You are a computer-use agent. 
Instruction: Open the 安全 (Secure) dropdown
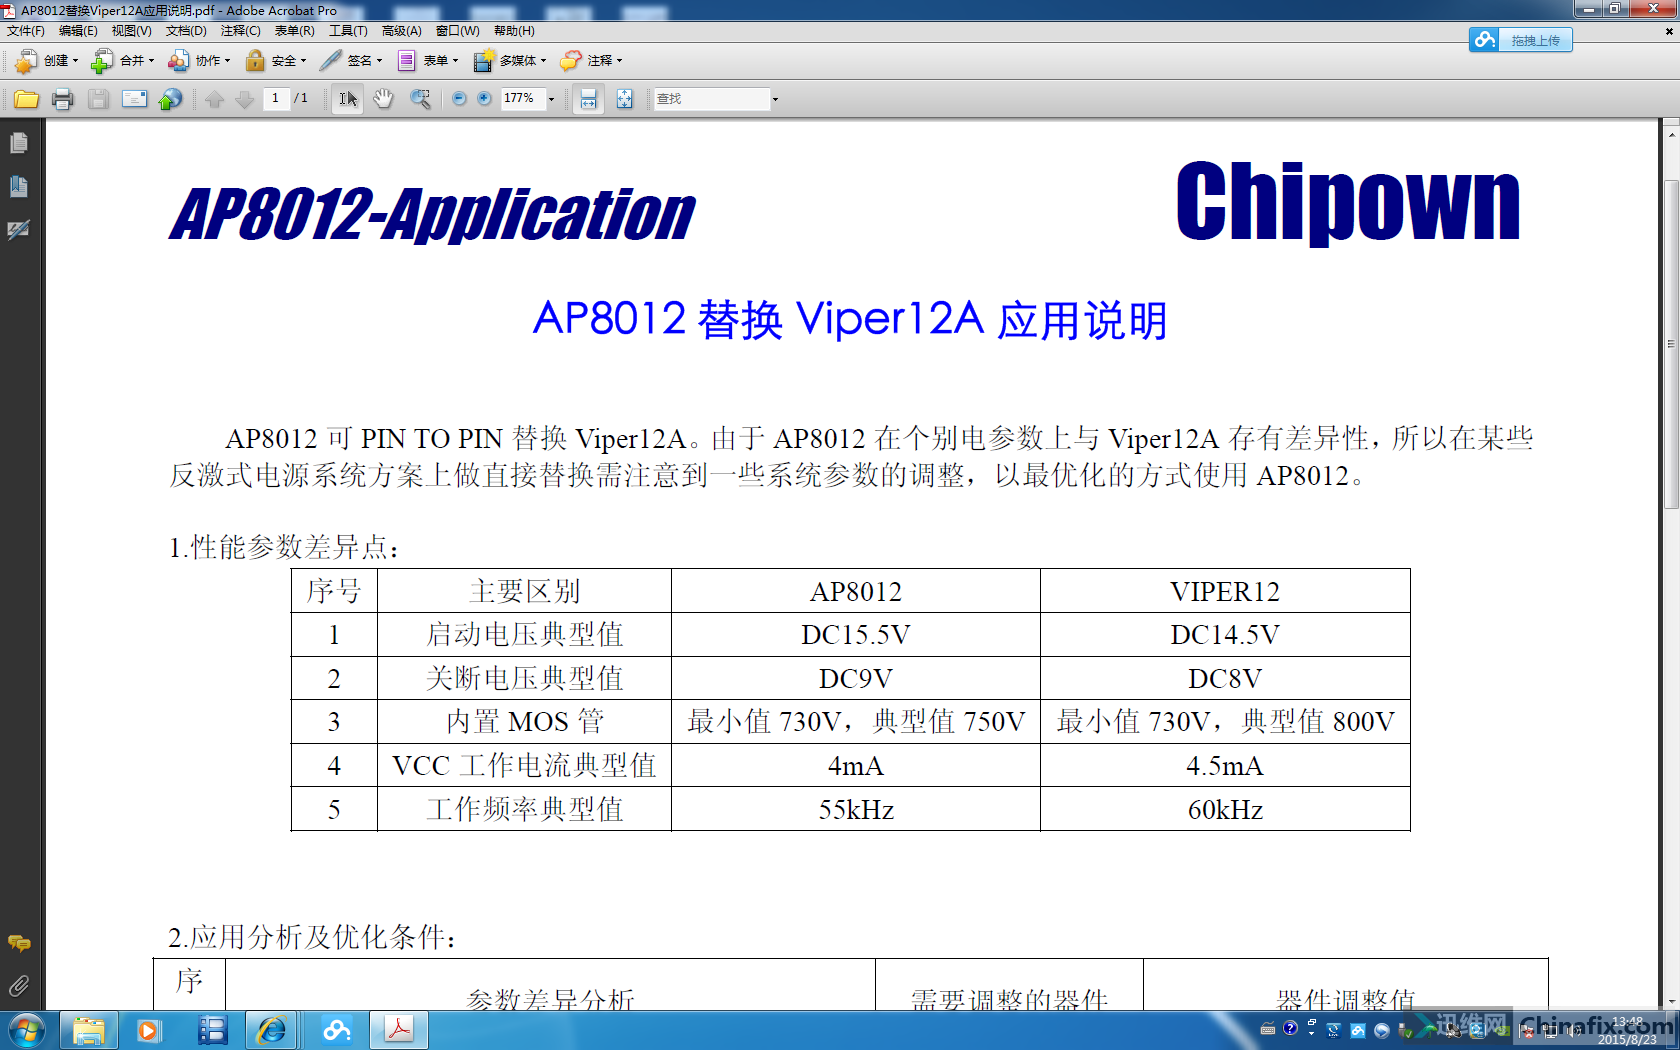tap(275, 61)
